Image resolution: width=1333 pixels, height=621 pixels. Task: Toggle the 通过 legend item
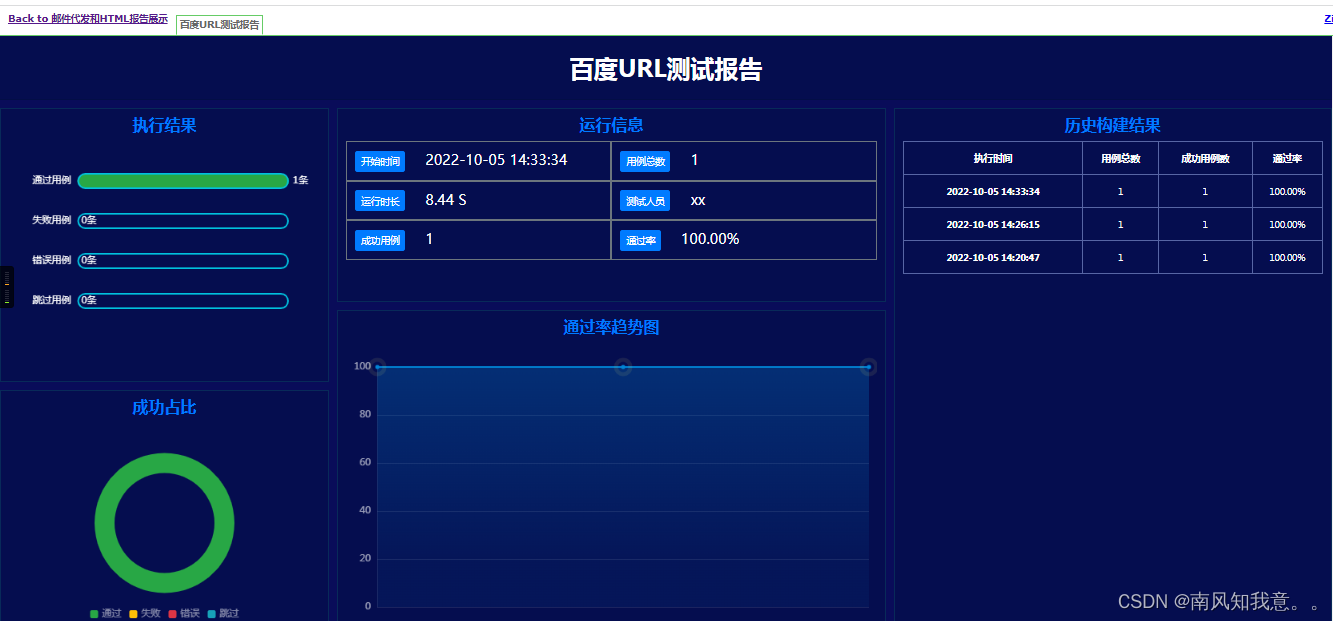[x=105, y=613]
